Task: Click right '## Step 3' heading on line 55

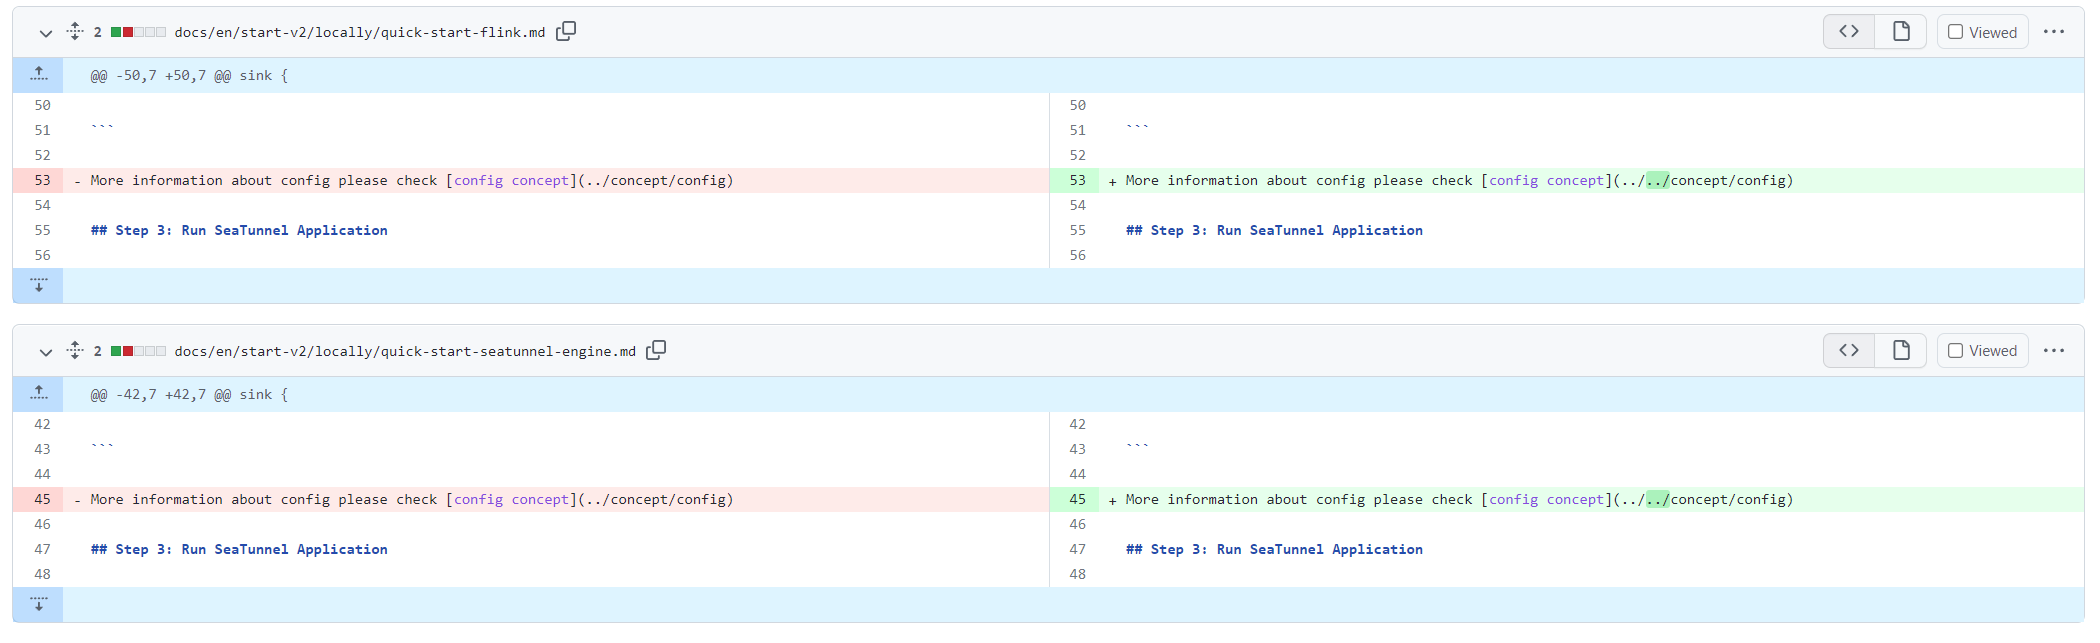Action: (1274, 230)
